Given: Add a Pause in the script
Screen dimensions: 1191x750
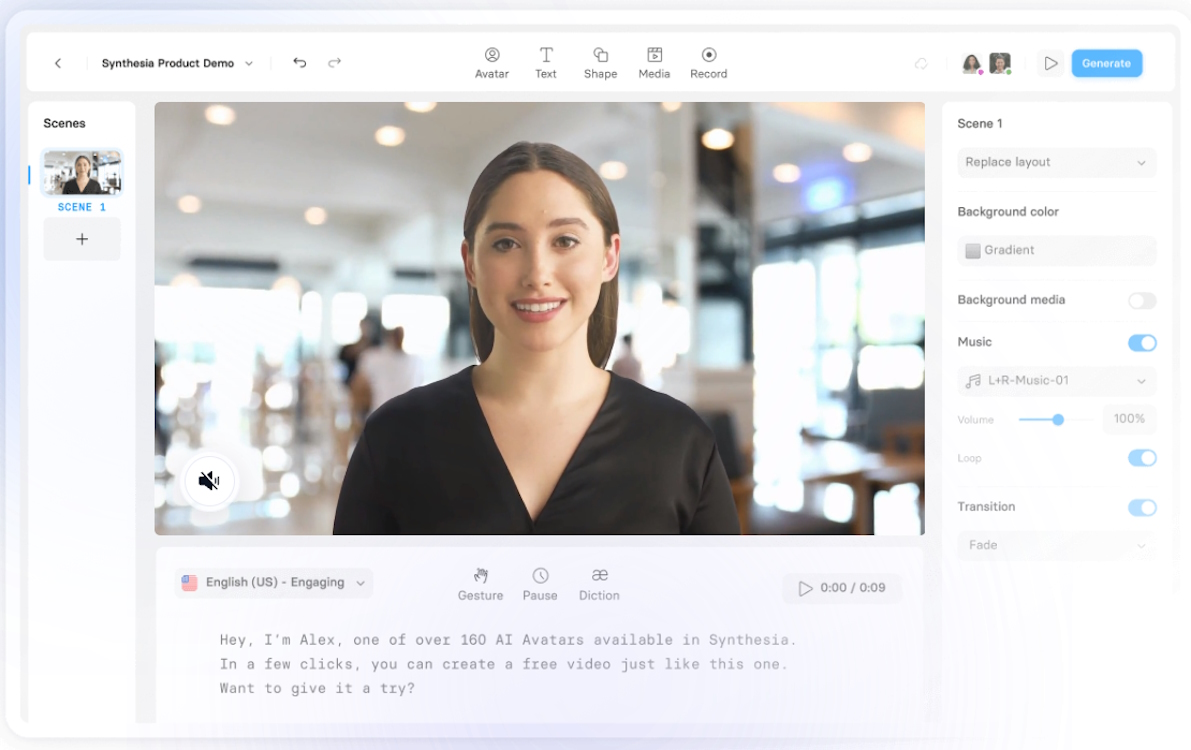Looking at the screenshot, I should point(540,583).
